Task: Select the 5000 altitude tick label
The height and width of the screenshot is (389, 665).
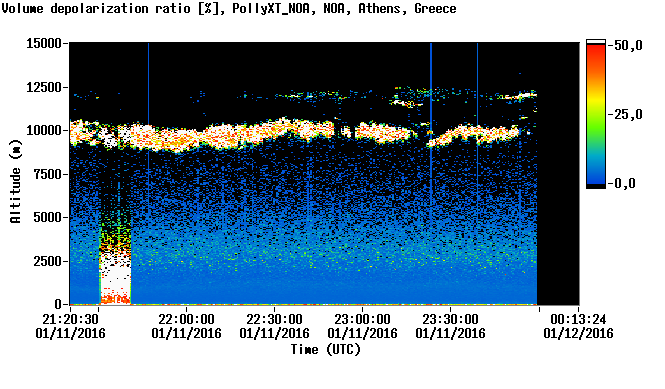Action: click(48, 218)
